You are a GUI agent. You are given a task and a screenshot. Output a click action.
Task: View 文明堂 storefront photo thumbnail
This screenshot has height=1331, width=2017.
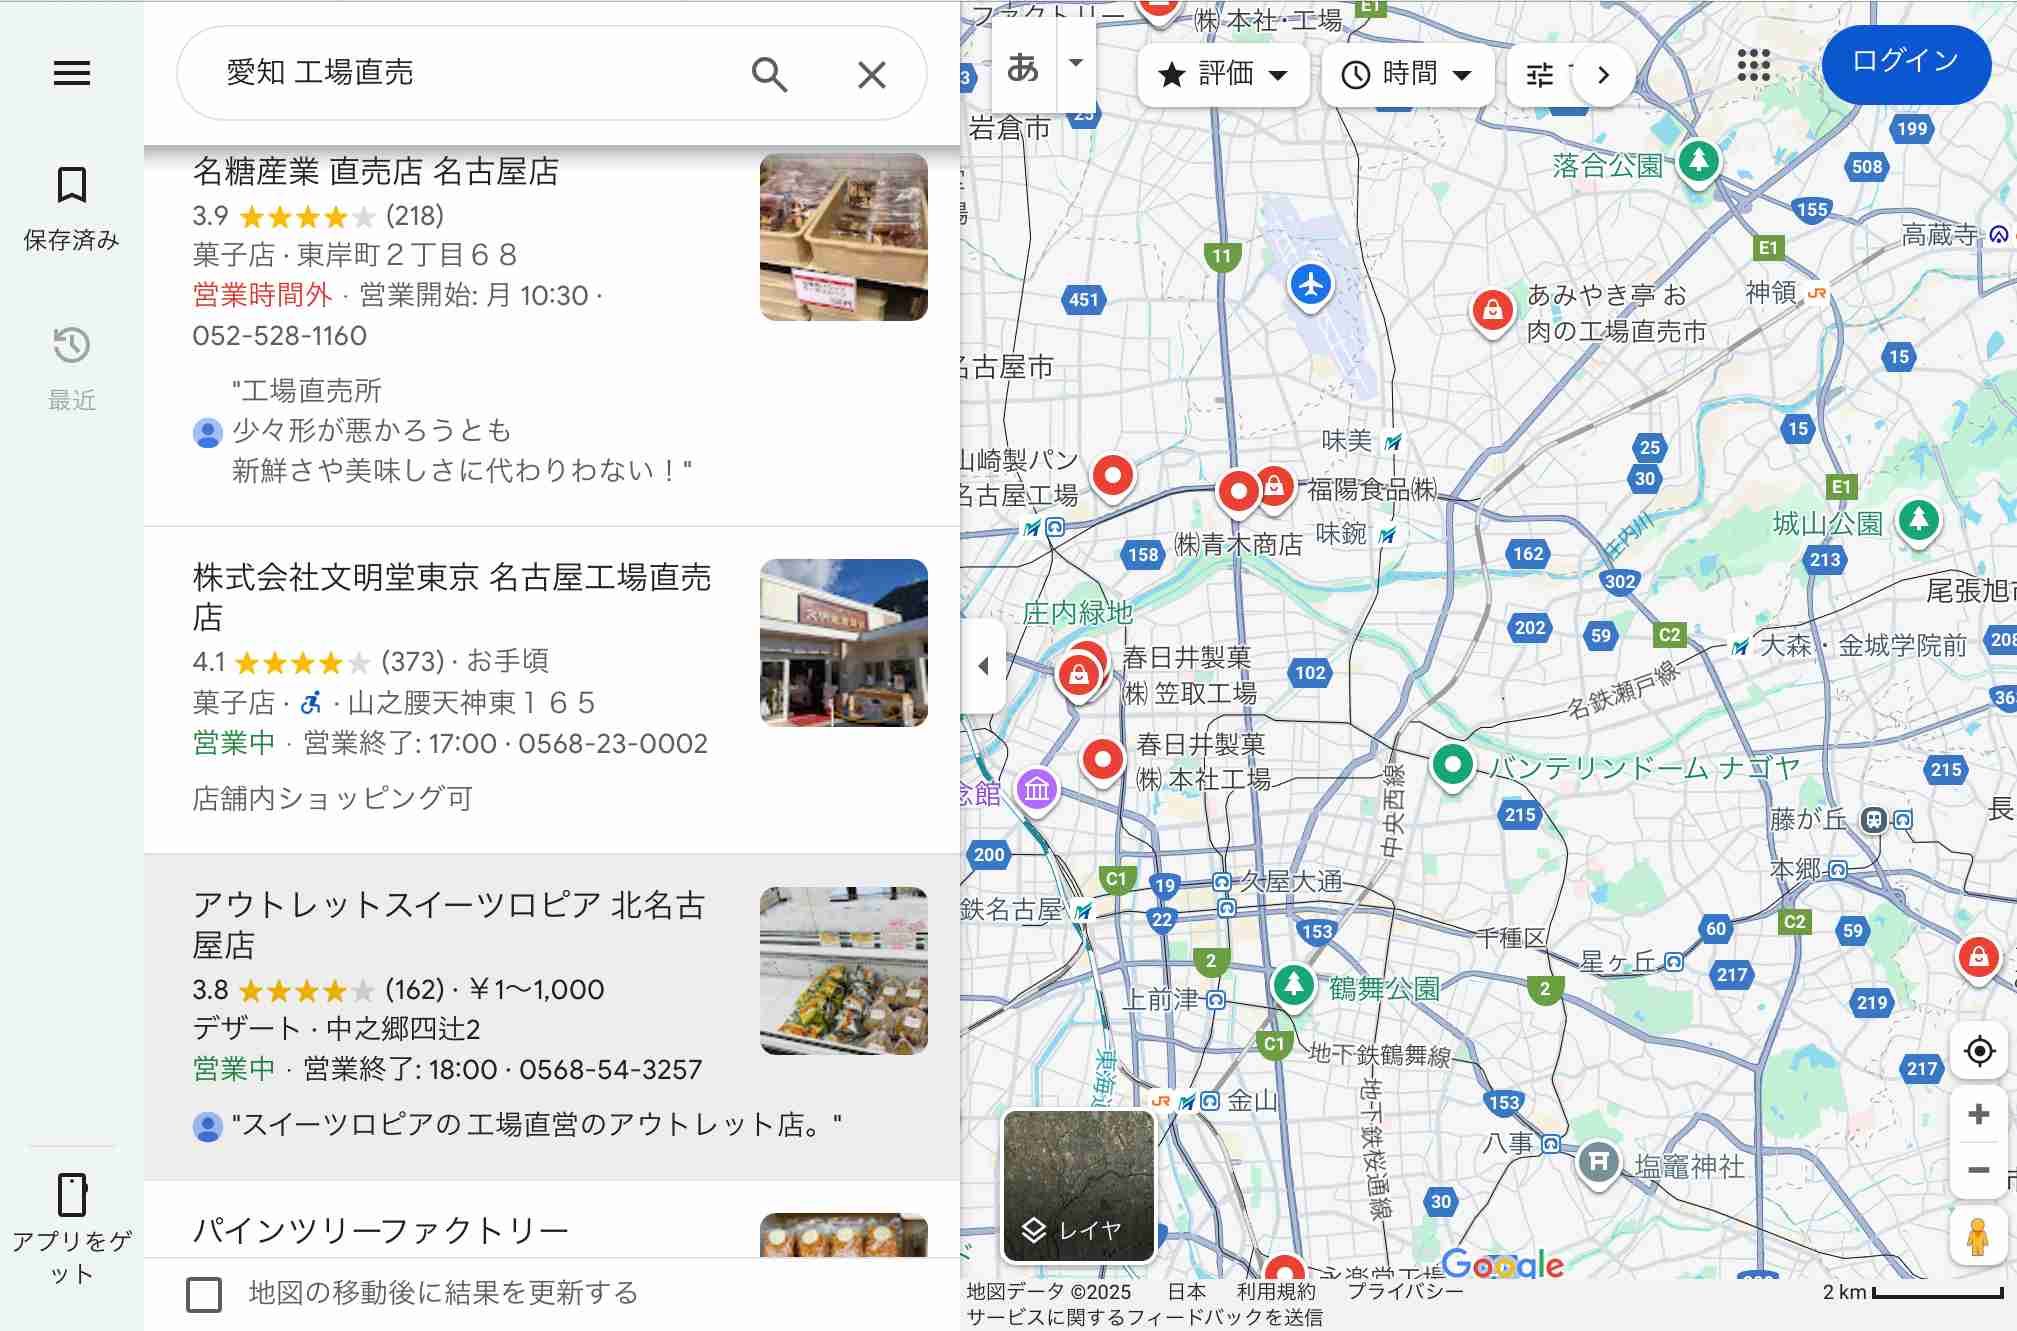point(843,642)
